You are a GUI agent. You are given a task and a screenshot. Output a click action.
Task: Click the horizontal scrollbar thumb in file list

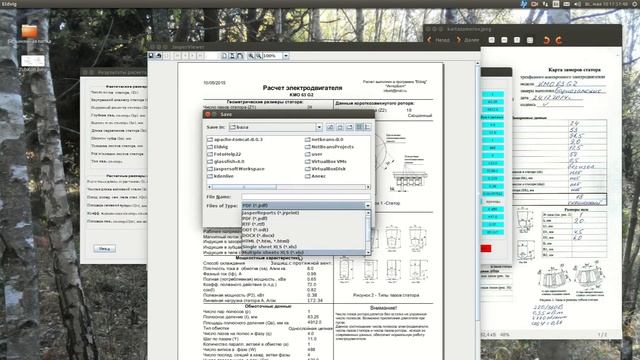(x=244, y=187)
